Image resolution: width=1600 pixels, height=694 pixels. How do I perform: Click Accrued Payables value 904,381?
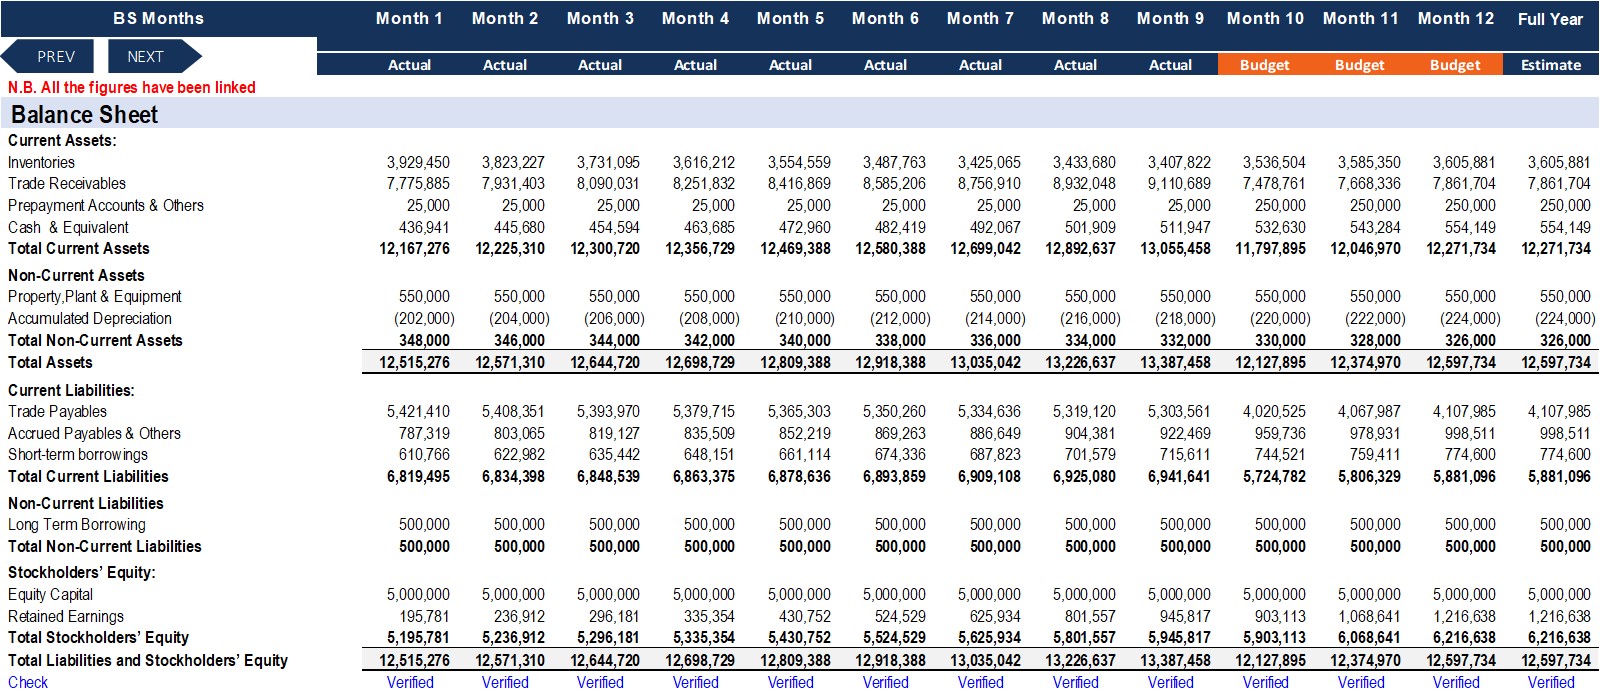[x=1090, y=433]
